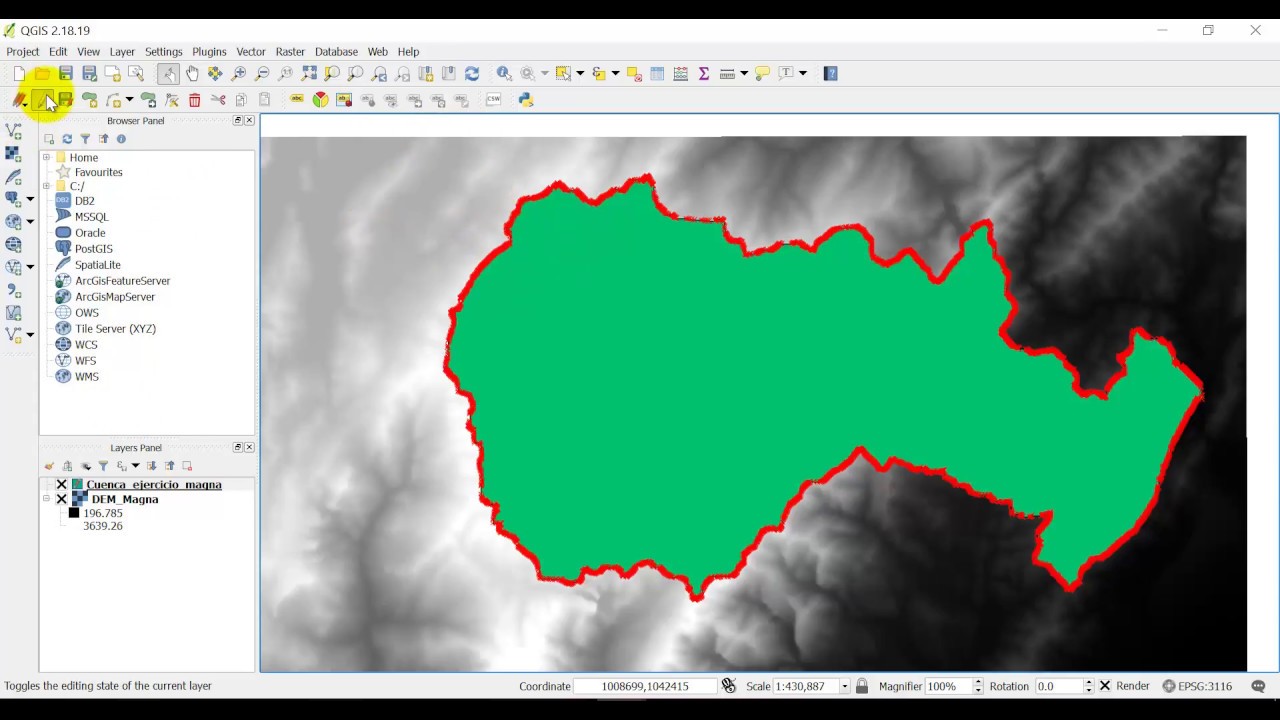Click the Add Raster Layer icon in the side toolbar
Viewport: 1280px width, 720px height.
[x=13, y=154]
